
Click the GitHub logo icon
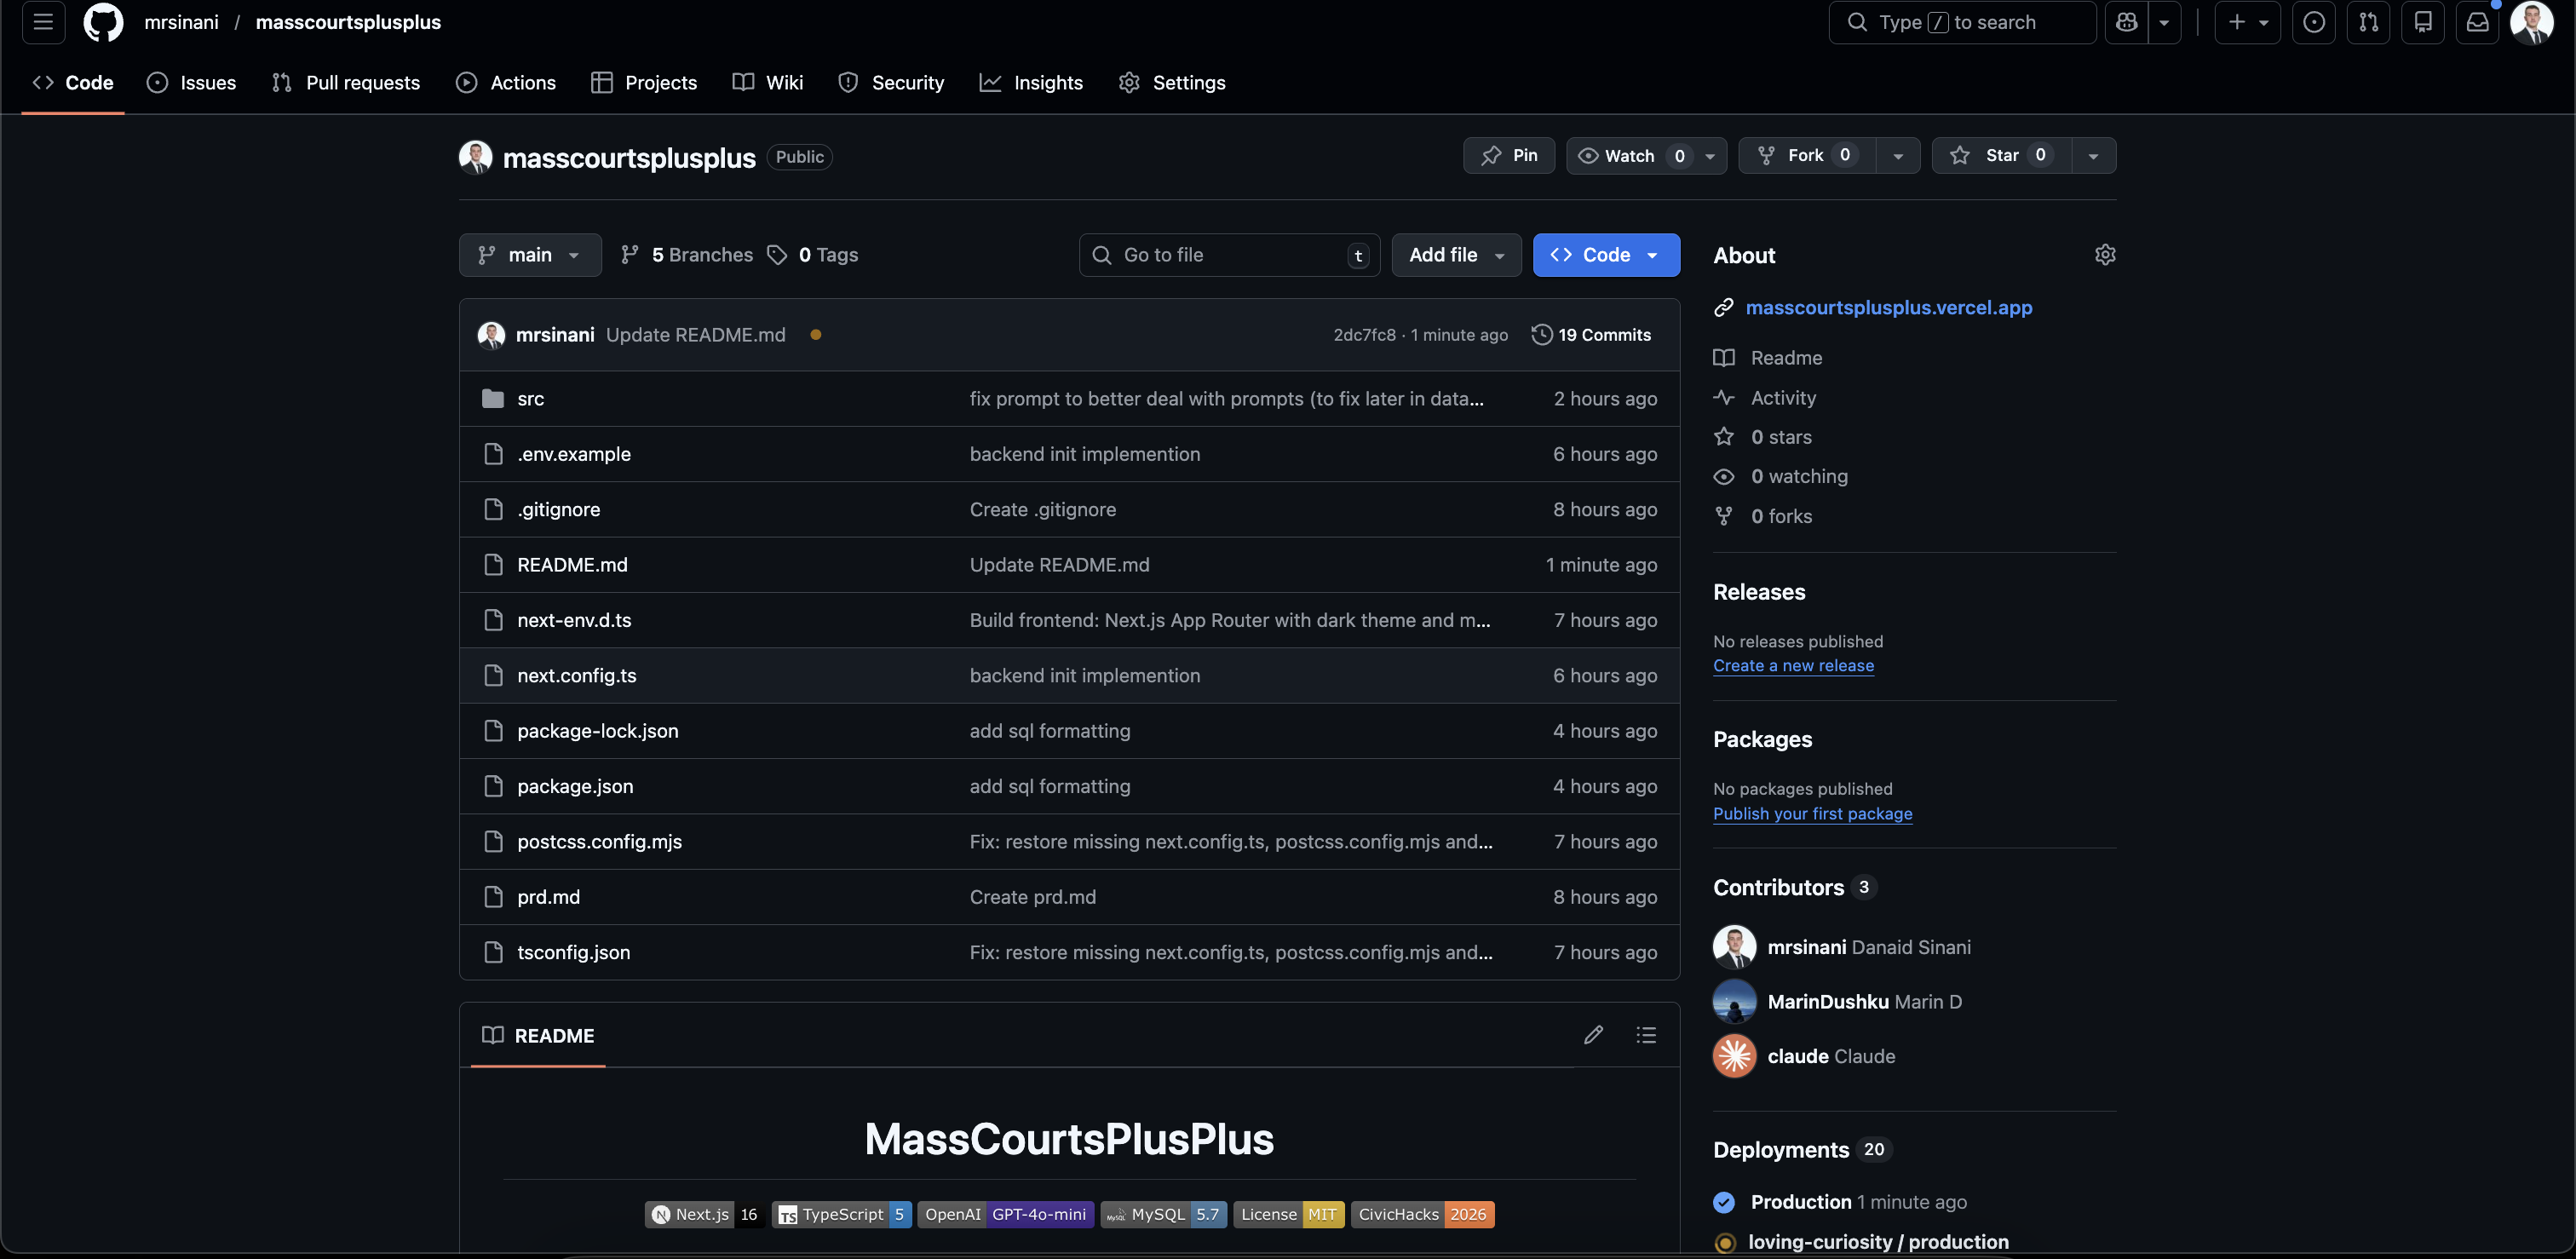[103, 22]
